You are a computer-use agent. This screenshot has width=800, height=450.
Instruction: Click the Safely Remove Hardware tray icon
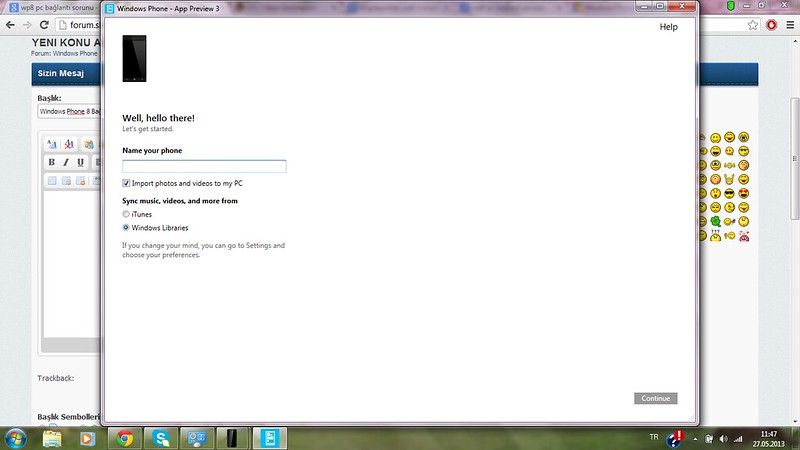[x=709, y=439]
